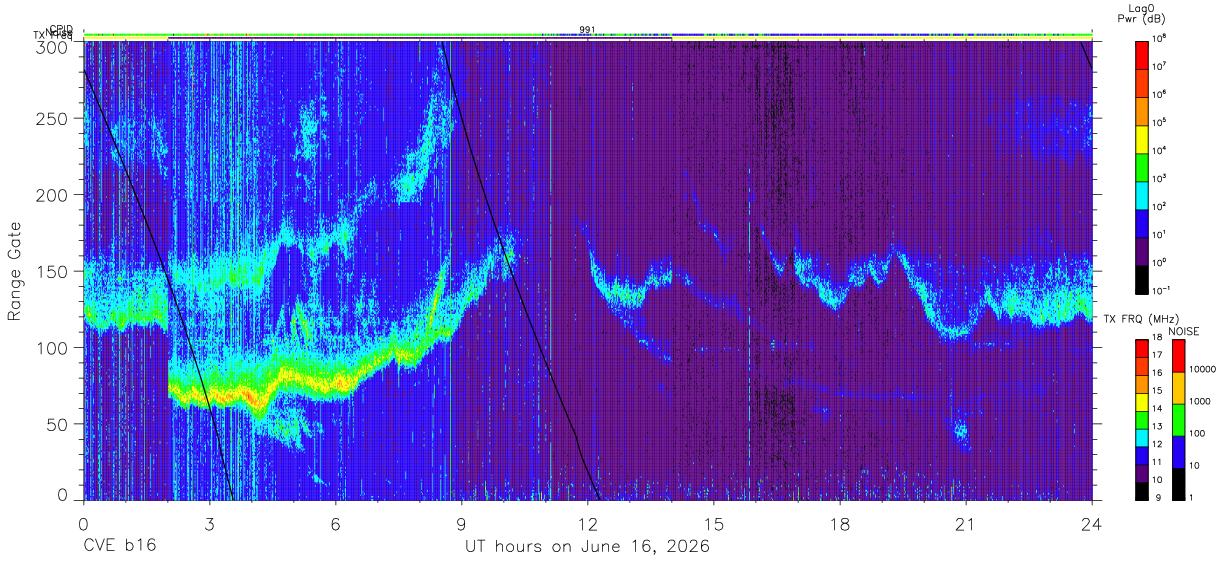The image size is (1228, 567).
Task: Click the orange 10^5–10^6 power colorbar segment
Action: point(1142,109)
